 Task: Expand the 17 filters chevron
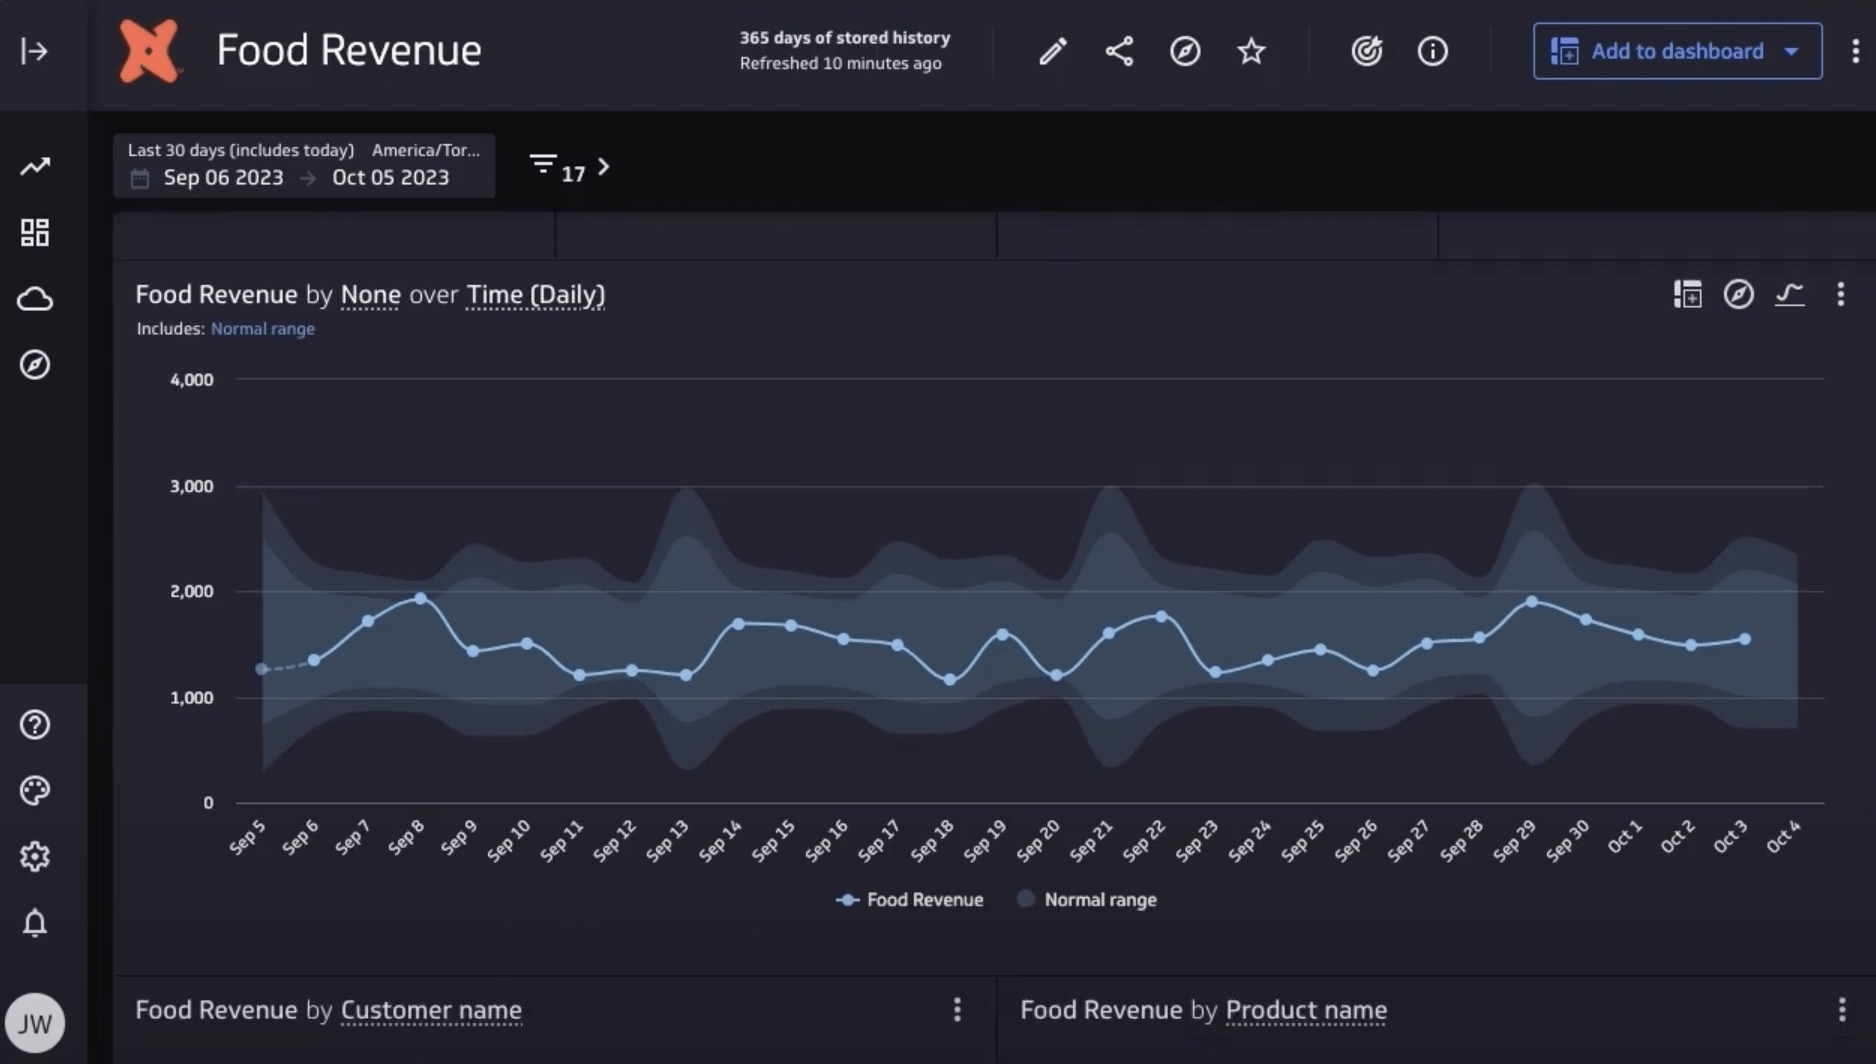point(604,167)
